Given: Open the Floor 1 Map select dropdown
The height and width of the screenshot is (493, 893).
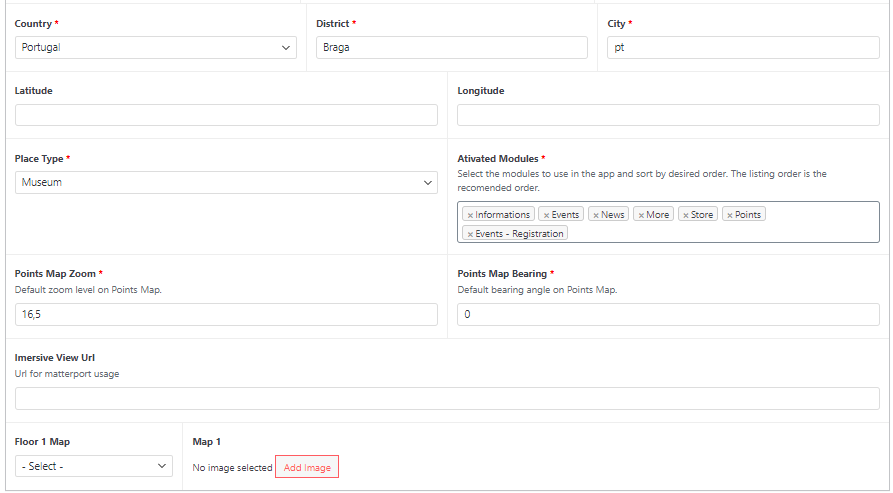Looking at the screenshot, I should click(94, 466).
